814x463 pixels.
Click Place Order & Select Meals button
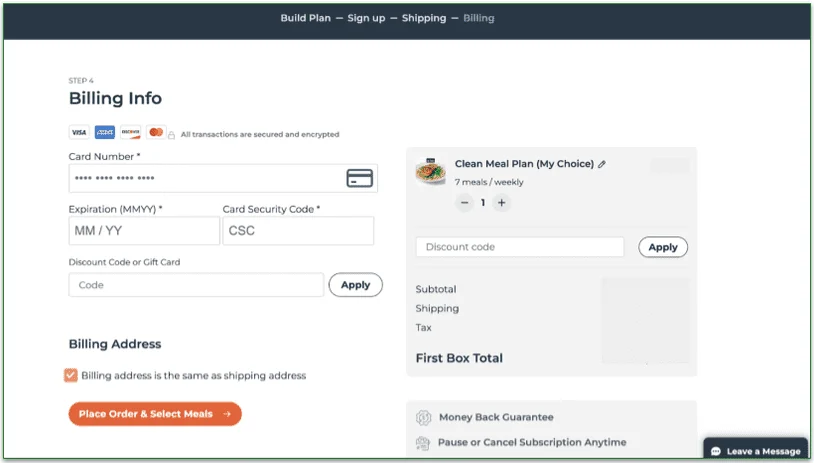point(155,414)
